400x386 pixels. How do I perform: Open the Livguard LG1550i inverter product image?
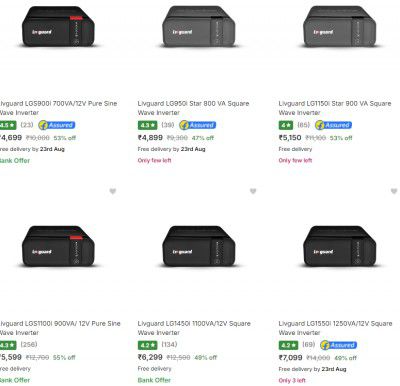[339, 247]
